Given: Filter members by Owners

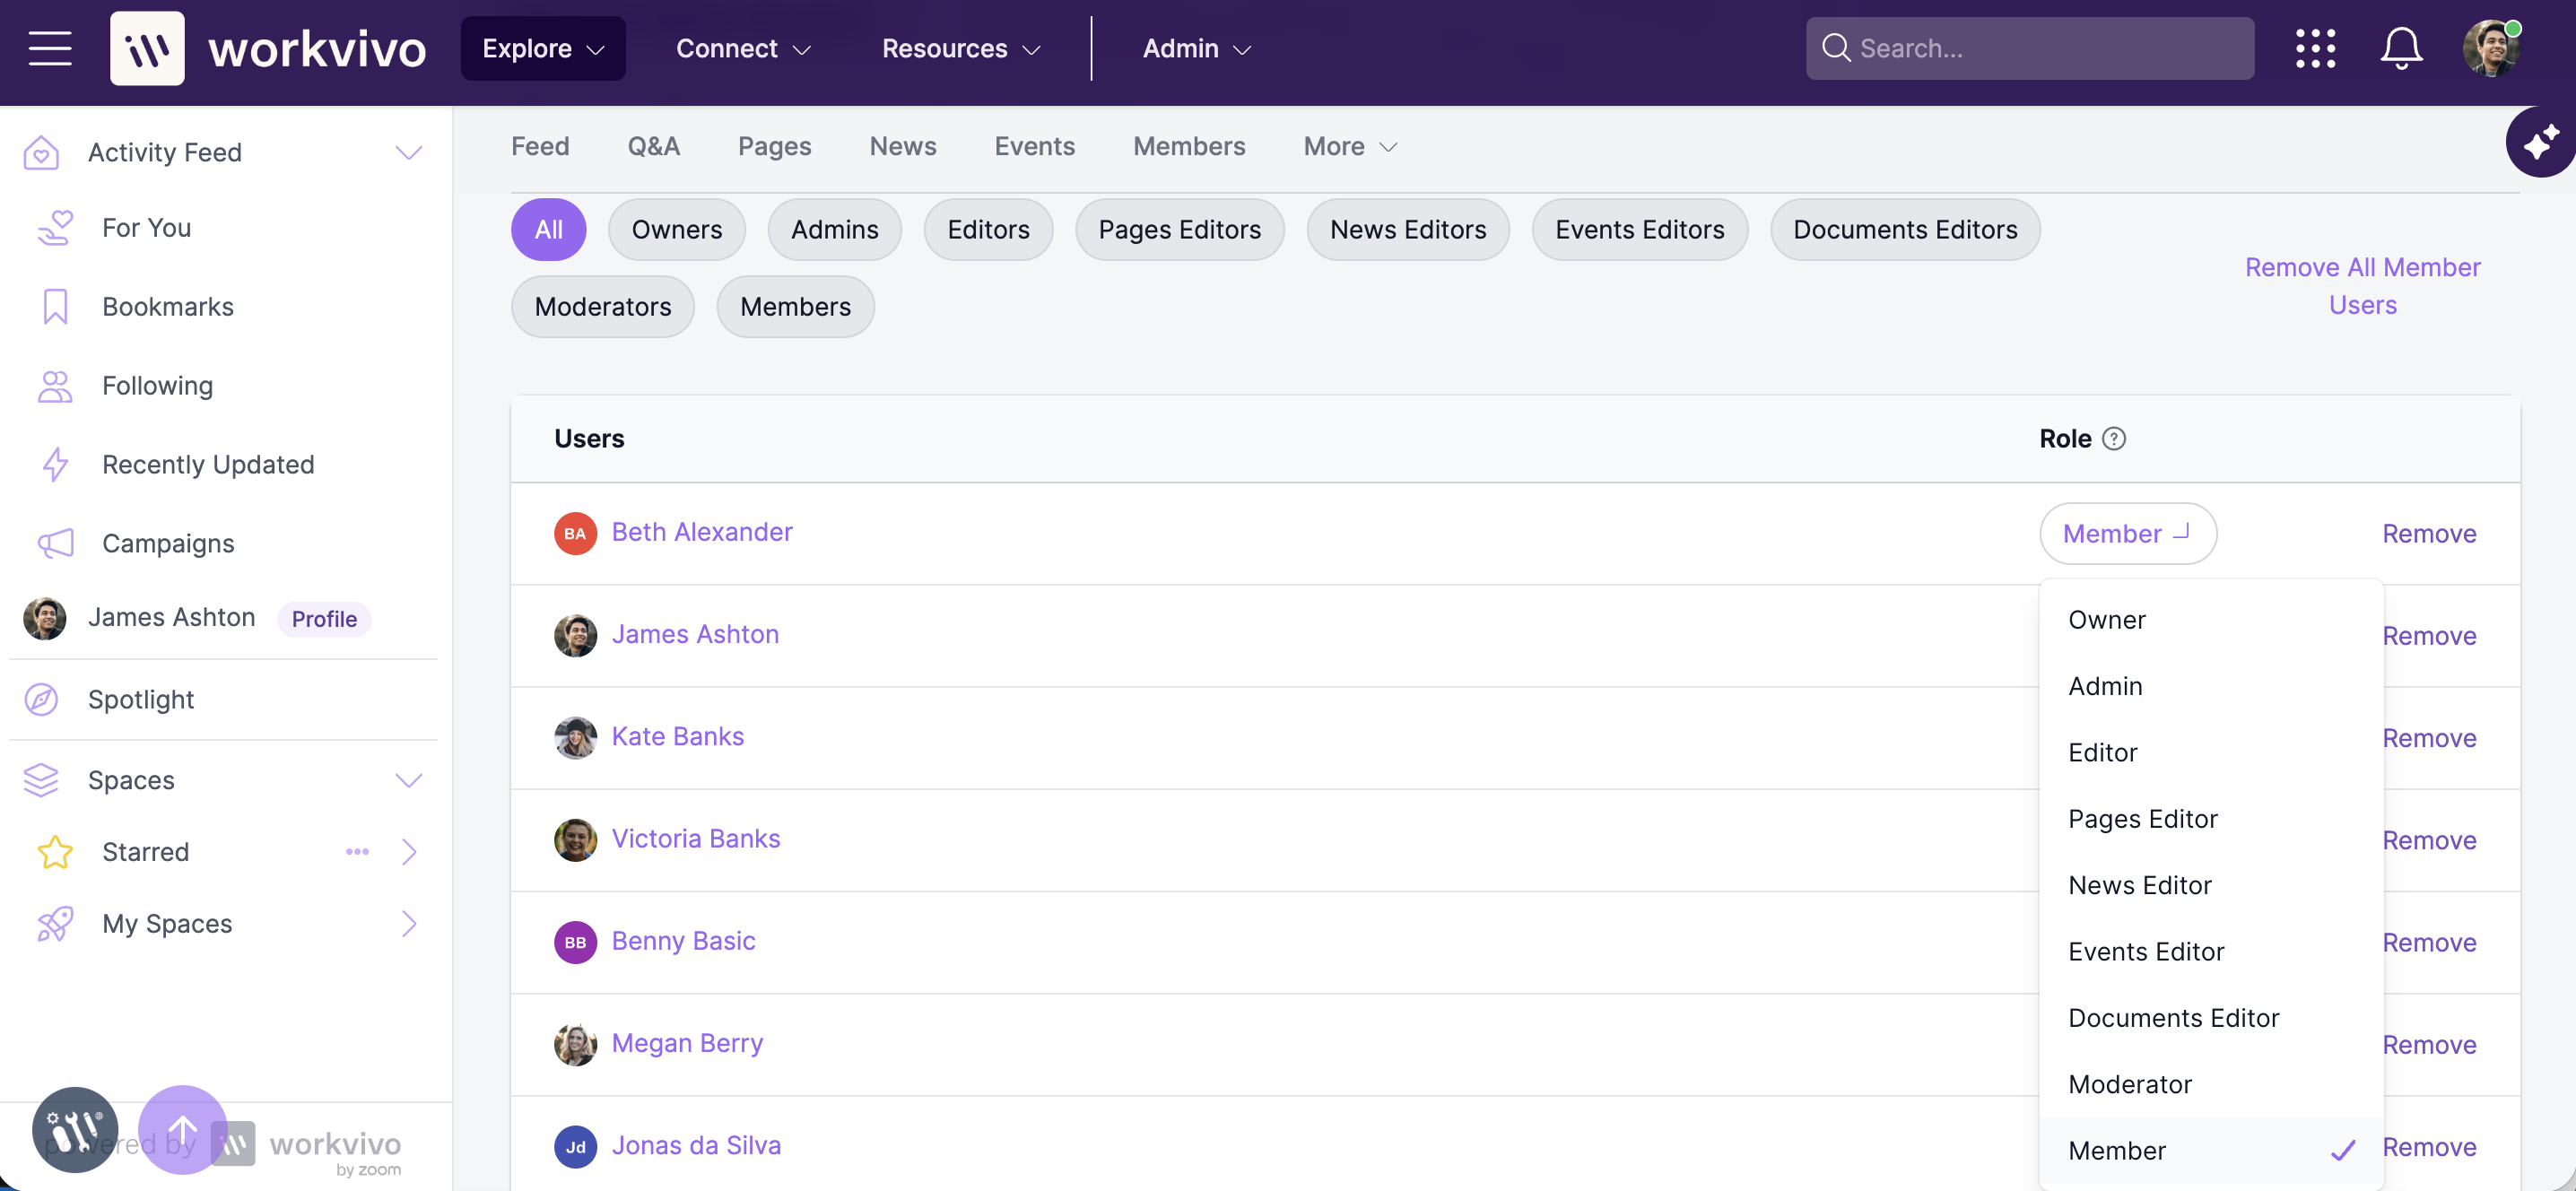Looking at the screenshot, I should coord(677,229).
